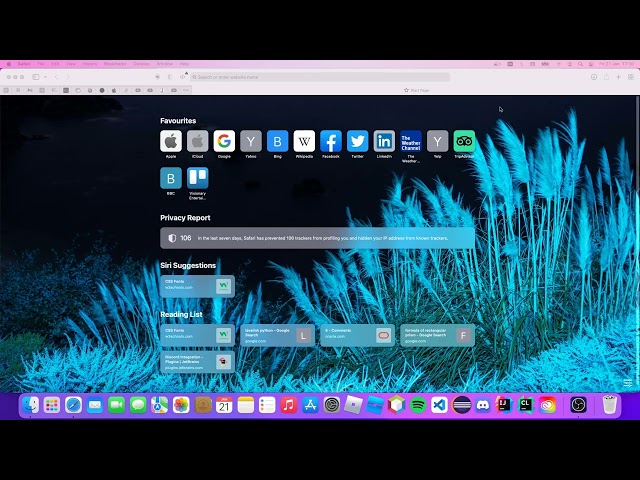This screenshot has width=640, height=480.
Task: Open the Privacy Report banner
Action: click(x=317, y=238)
